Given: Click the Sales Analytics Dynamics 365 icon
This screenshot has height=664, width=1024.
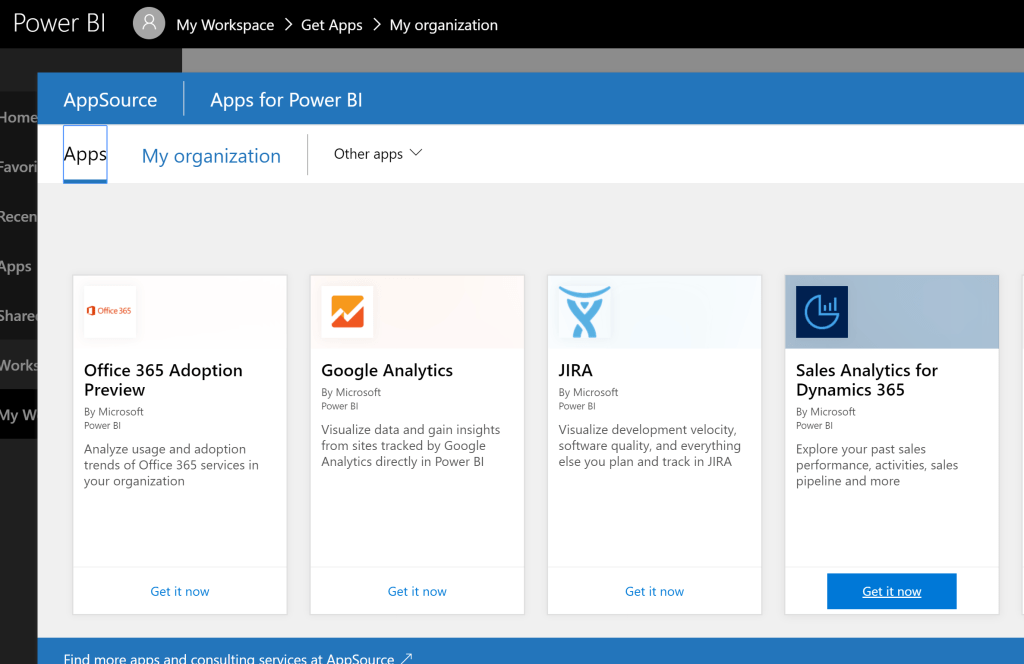Looking at the screenshot, I should (x=821, y=311).
